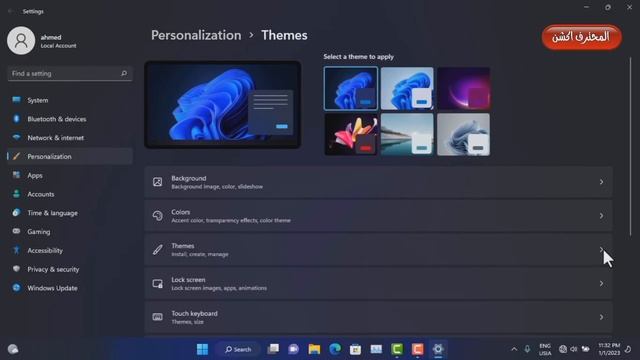Select Personalization in the sidebar
Image resolution: width=640 pixels, height=360 pixels.
point(69,156)
